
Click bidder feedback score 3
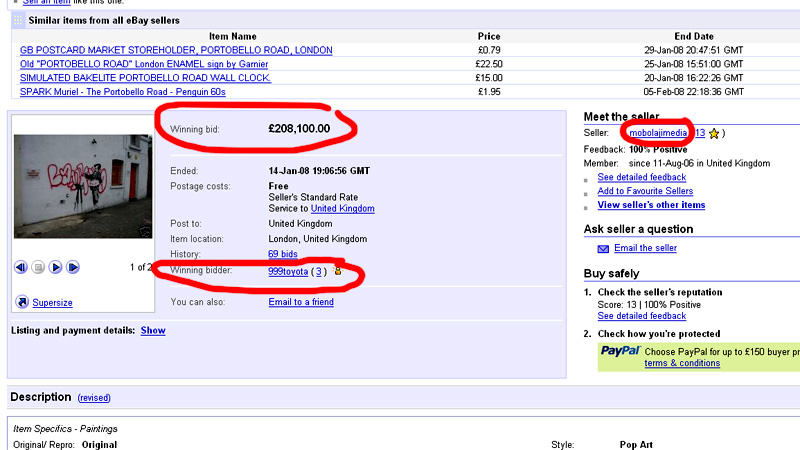click(319, 271)
